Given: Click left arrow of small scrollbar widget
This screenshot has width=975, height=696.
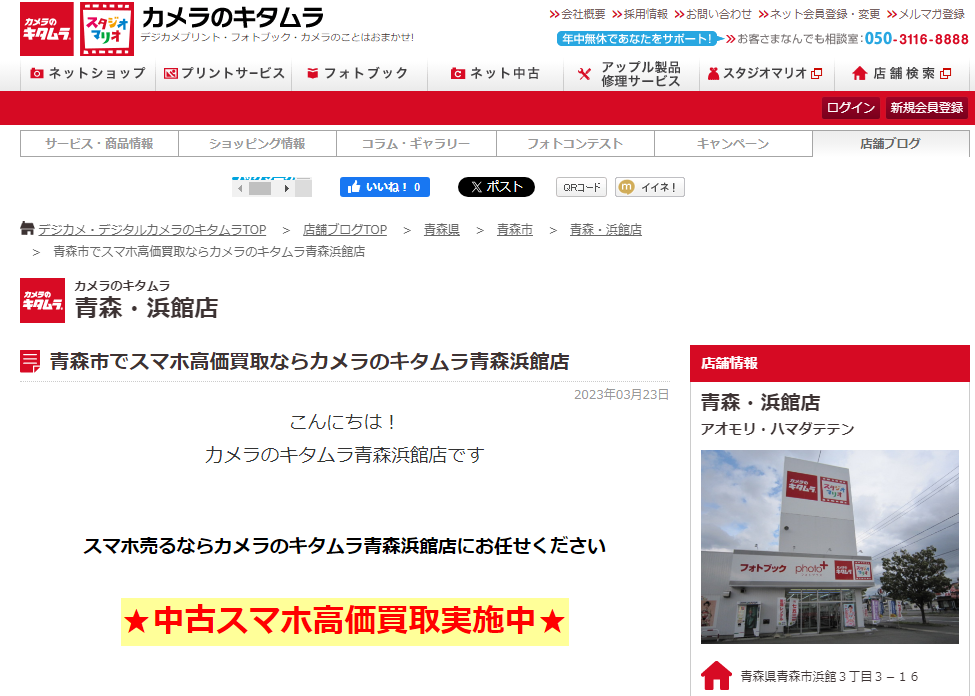Looking at the screenshot, I should (240, 188).
